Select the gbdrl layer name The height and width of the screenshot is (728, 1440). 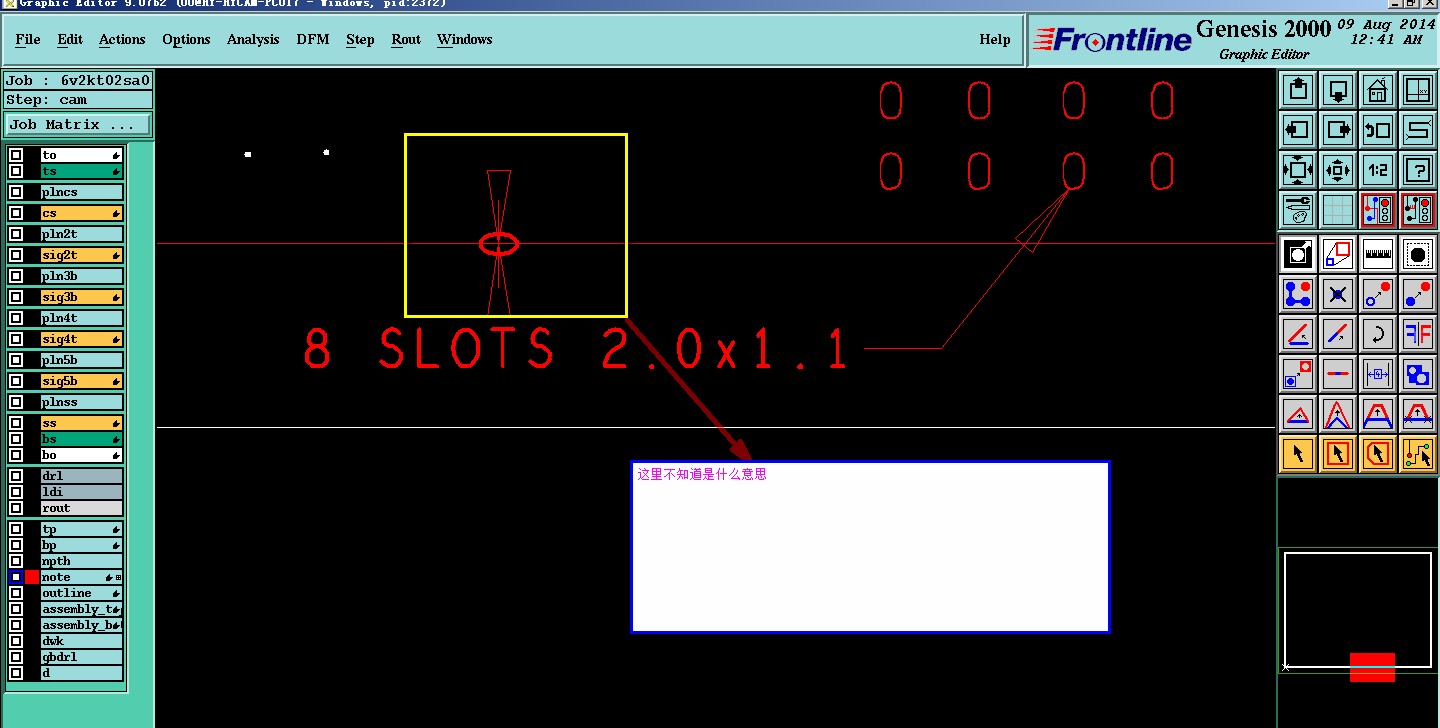click(82, 657)
